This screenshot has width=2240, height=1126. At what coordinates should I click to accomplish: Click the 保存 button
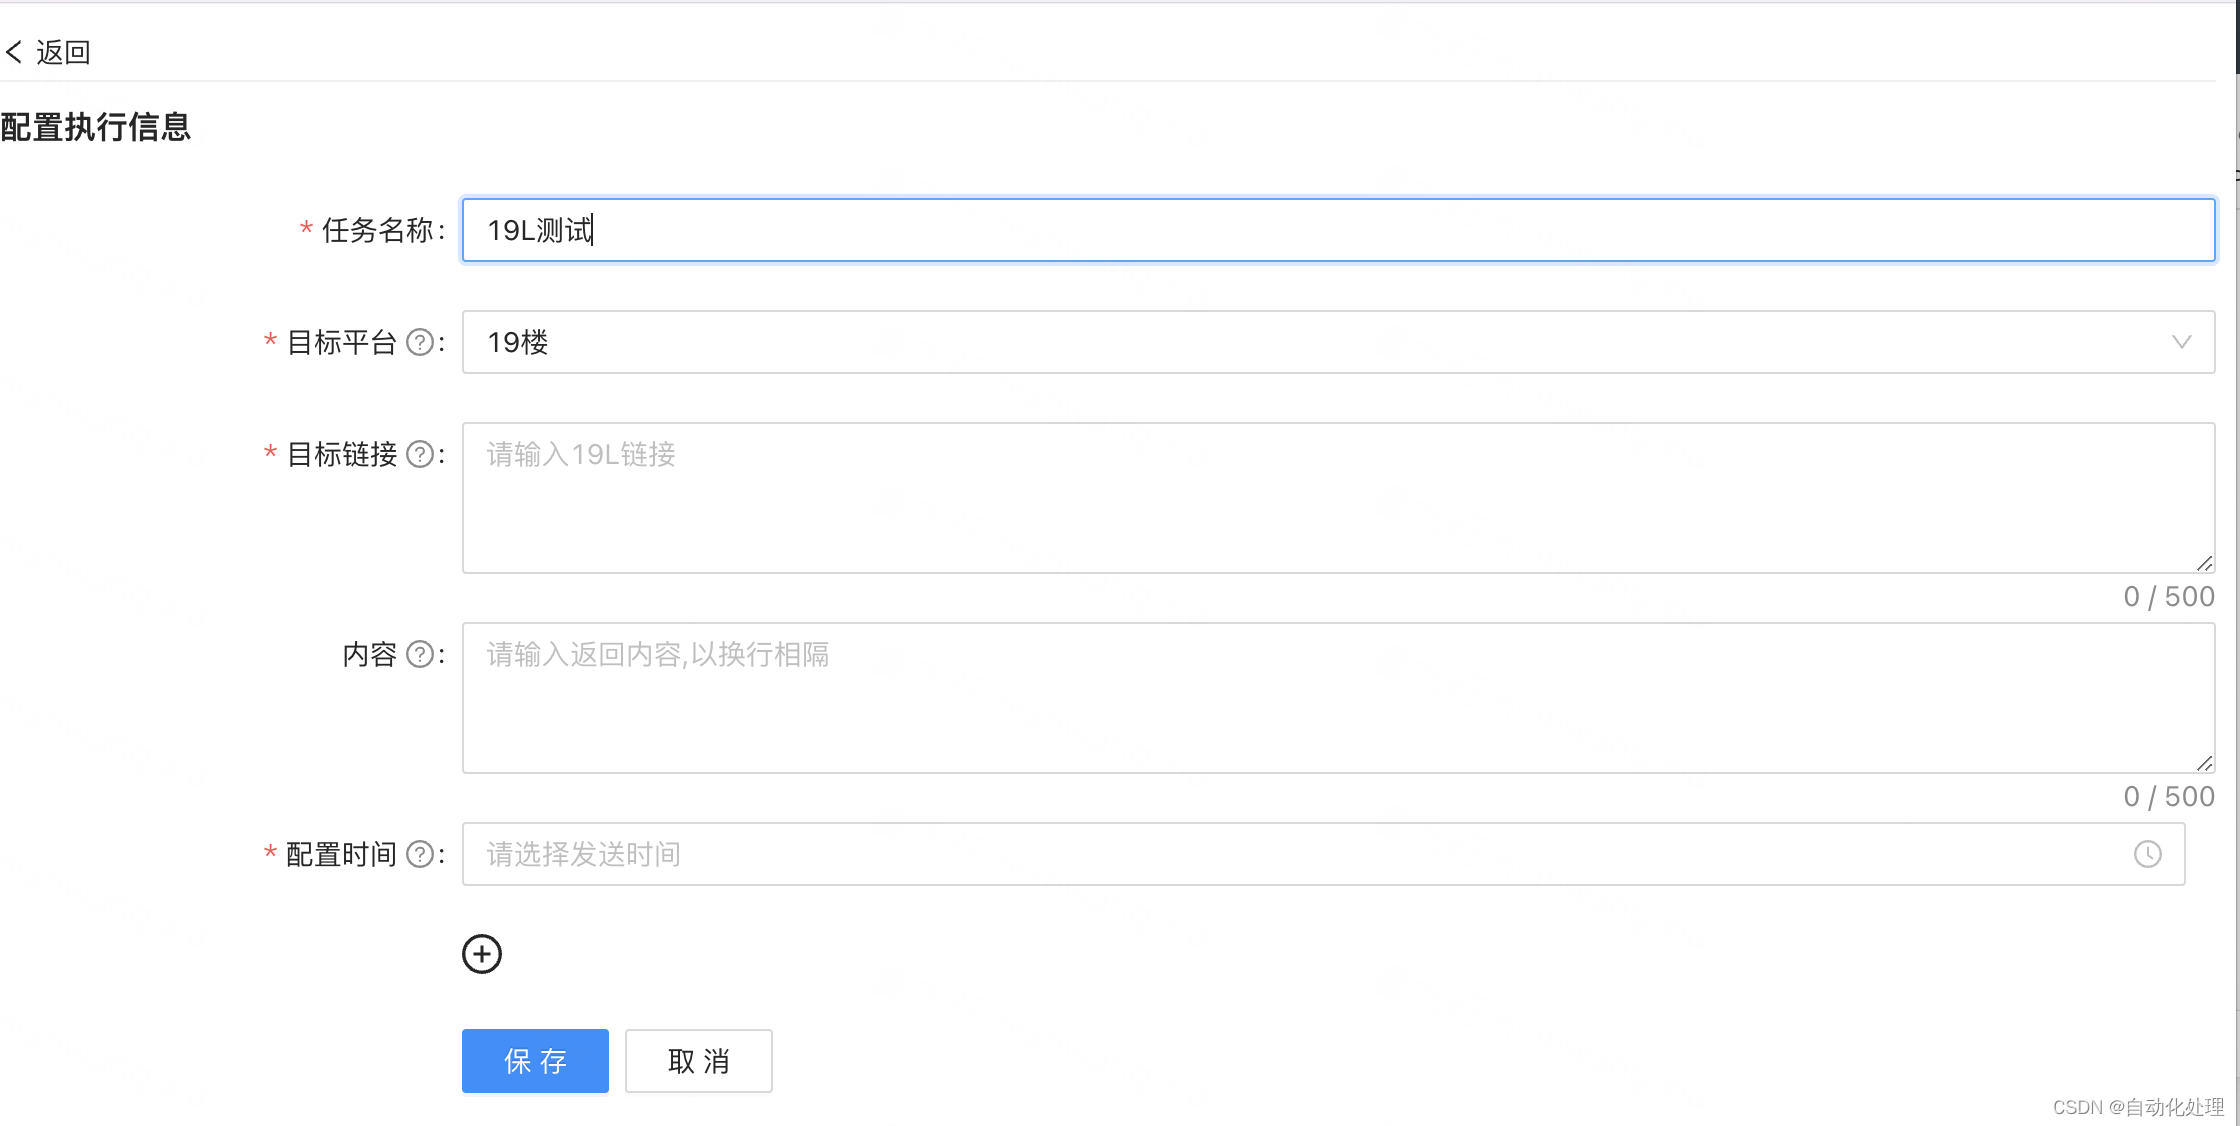click(x=535, y=1061)
